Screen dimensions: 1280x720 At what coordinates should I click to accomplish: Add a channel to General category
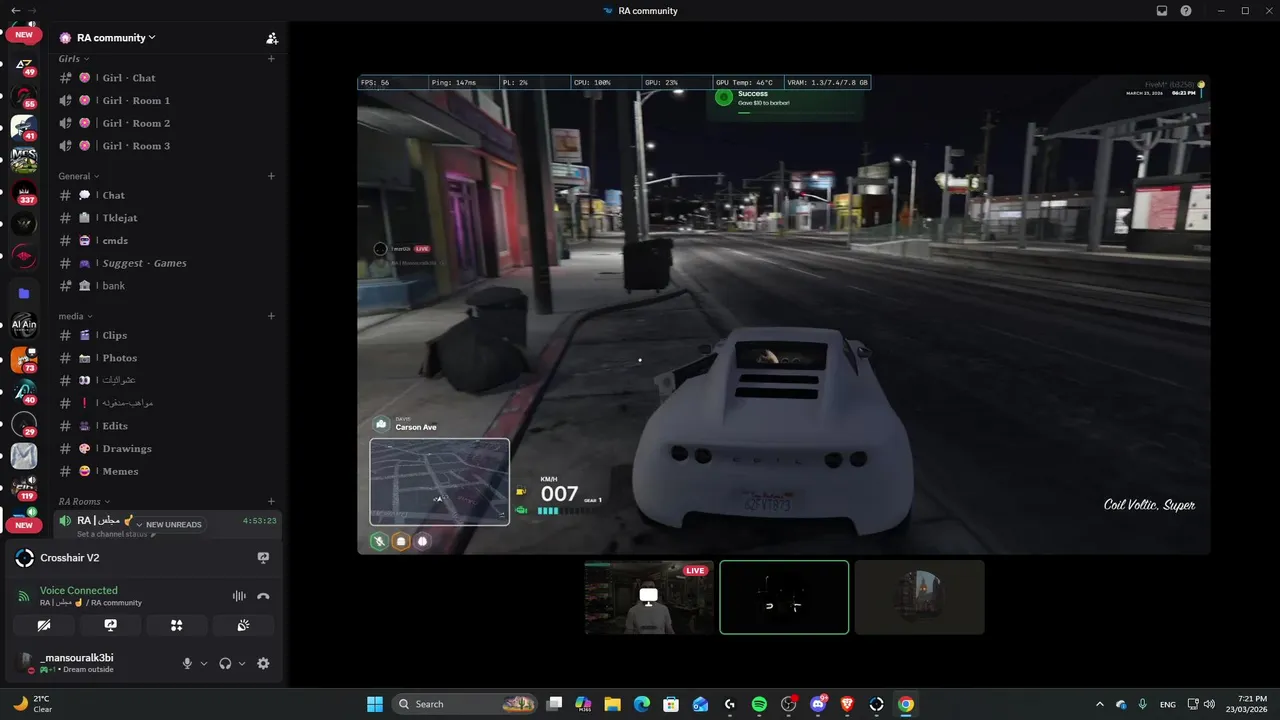click(x=271, y=176)
